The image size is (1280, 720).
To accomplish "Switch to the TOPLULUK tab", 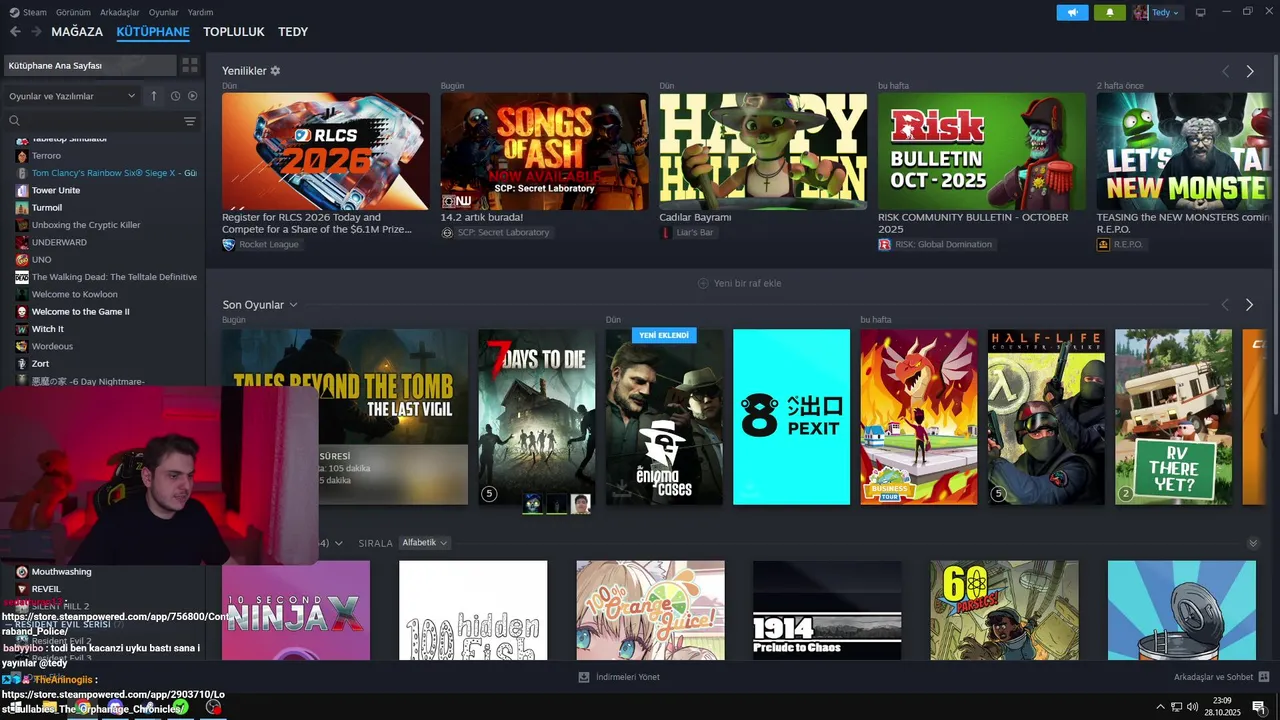I will (x=234, y=32).
